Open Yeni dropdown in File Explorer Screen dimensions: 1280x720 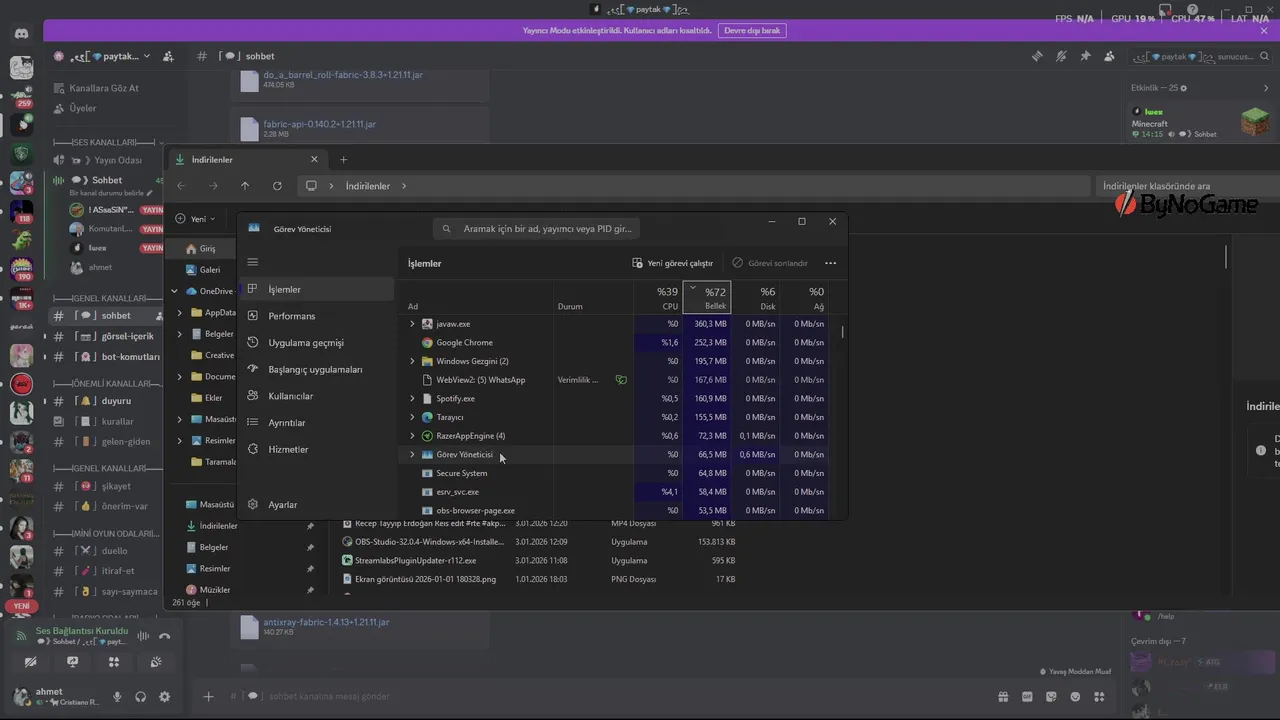(x=196, y=219)
